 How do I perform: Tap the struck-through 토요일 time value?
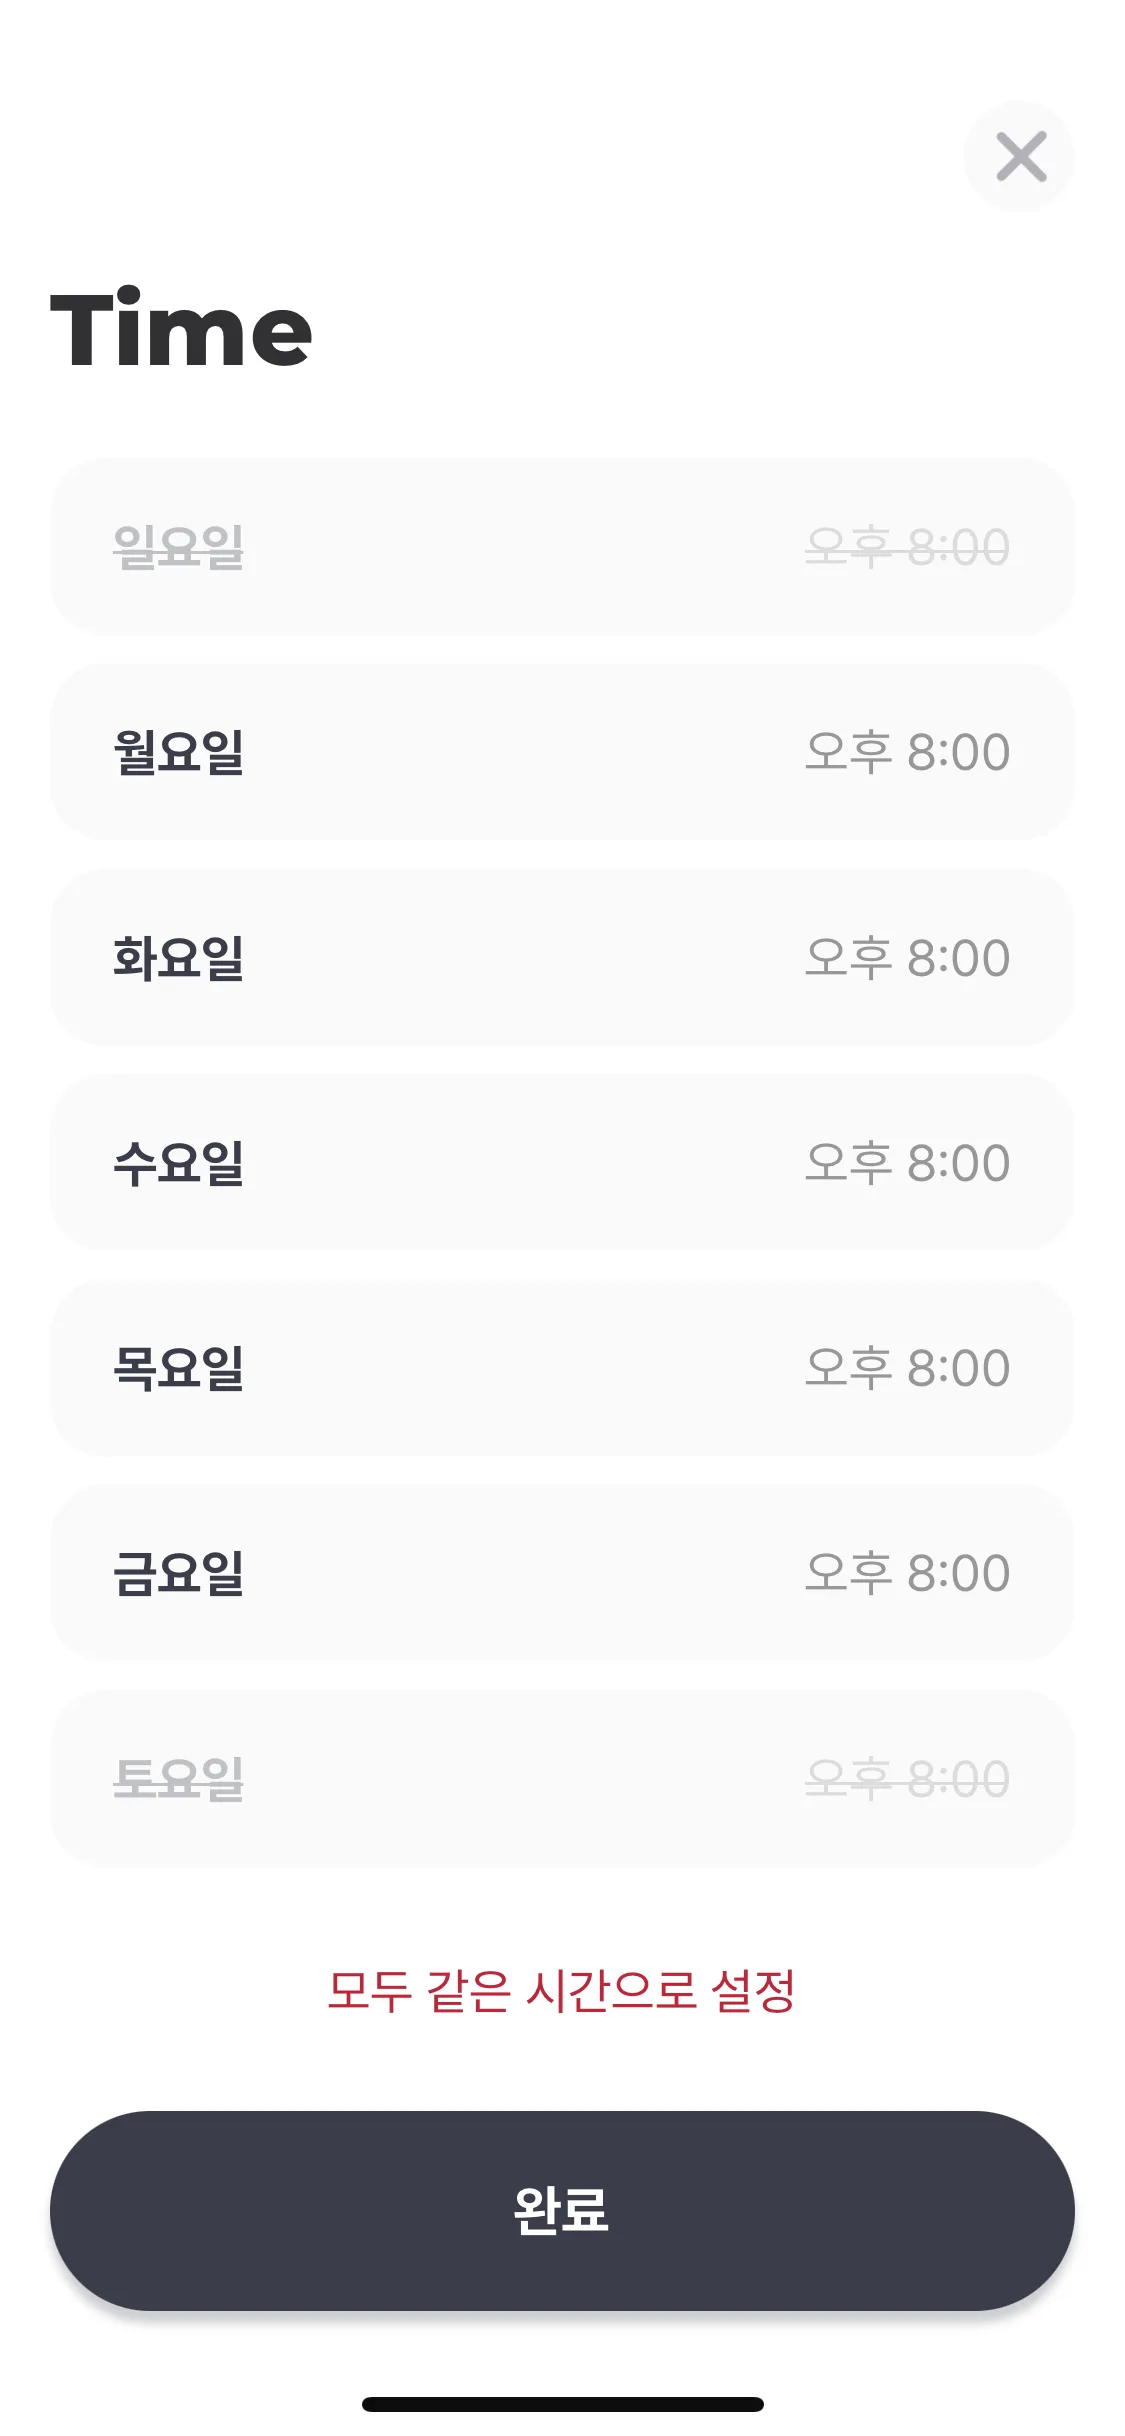pyautogui.click(x=907, y=1779)
